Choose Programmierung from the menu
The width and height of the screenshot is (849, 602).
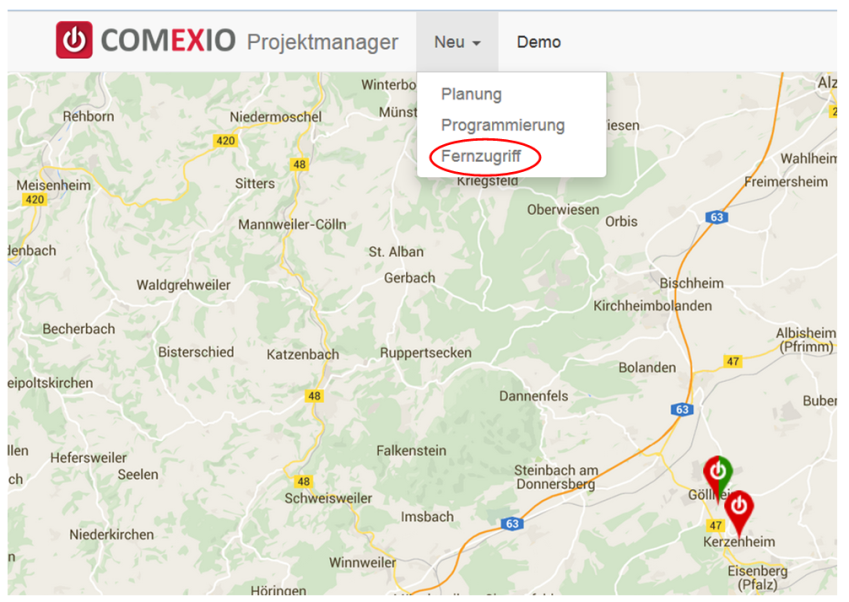pos(502,125)
